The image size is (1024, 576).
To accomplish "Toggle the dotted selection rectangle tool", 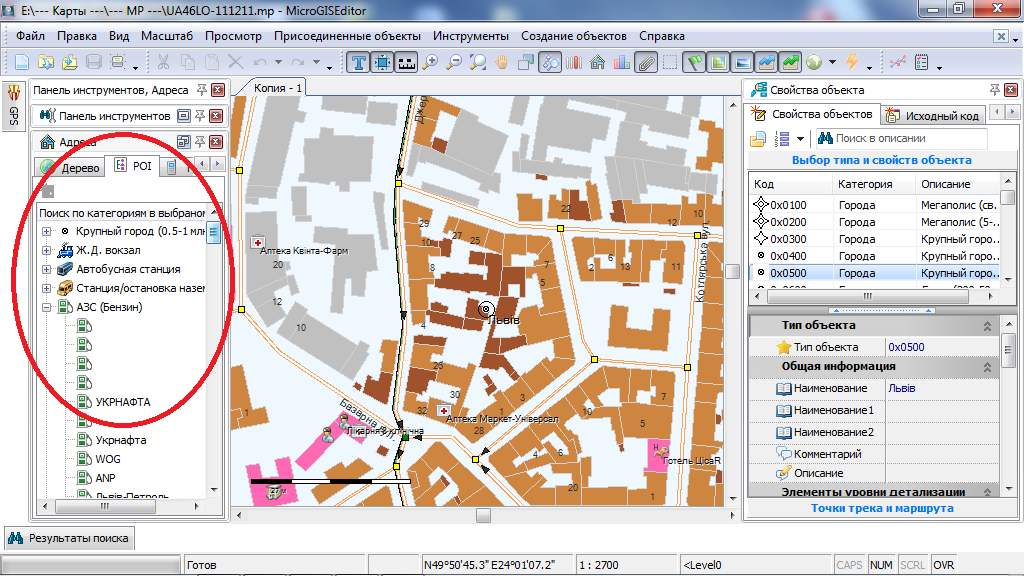I will [x=669, y=62].
